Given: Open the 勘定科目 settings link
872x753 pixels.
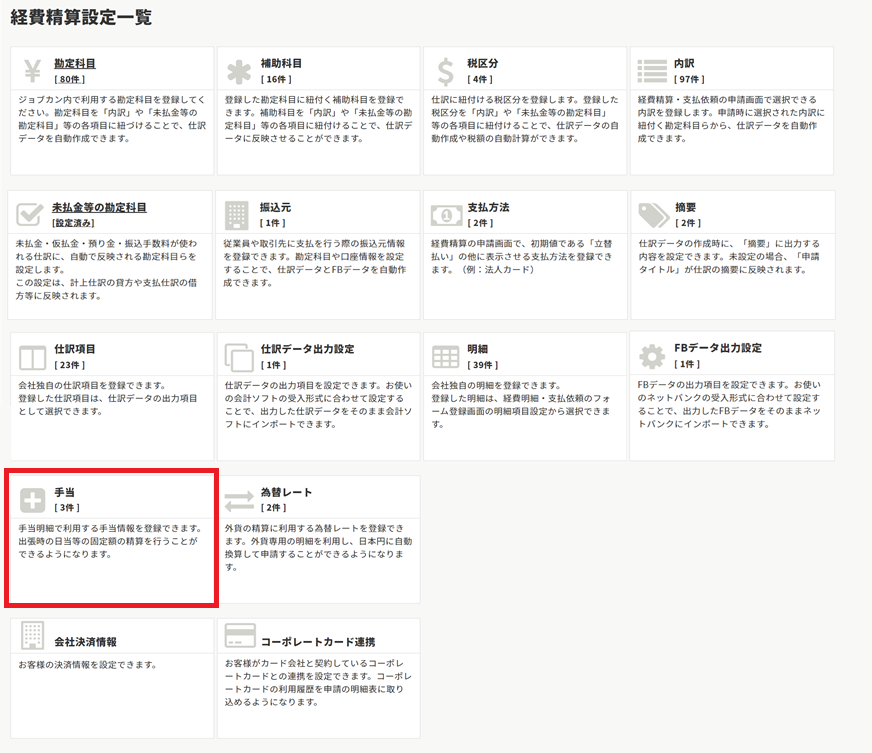Looking at the screenshot, I should pyautogui.click(x=74, y=63).
